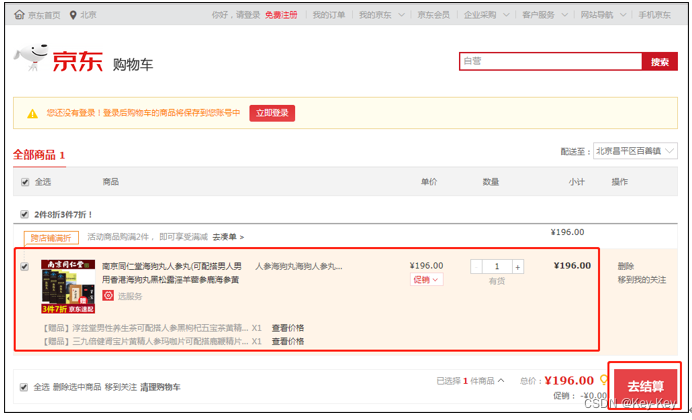Click 查看价格 for 三九倍健 gift
The height and width of the screenshot is (420, 692).
coord(288,341)
